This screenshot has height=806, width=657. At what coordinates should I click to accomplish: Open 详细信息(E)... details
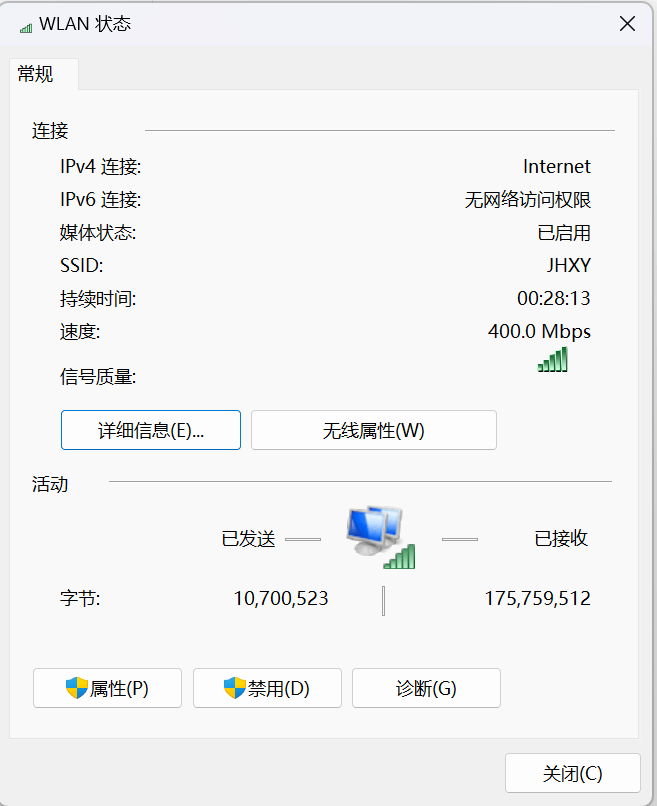pos(151,430)
